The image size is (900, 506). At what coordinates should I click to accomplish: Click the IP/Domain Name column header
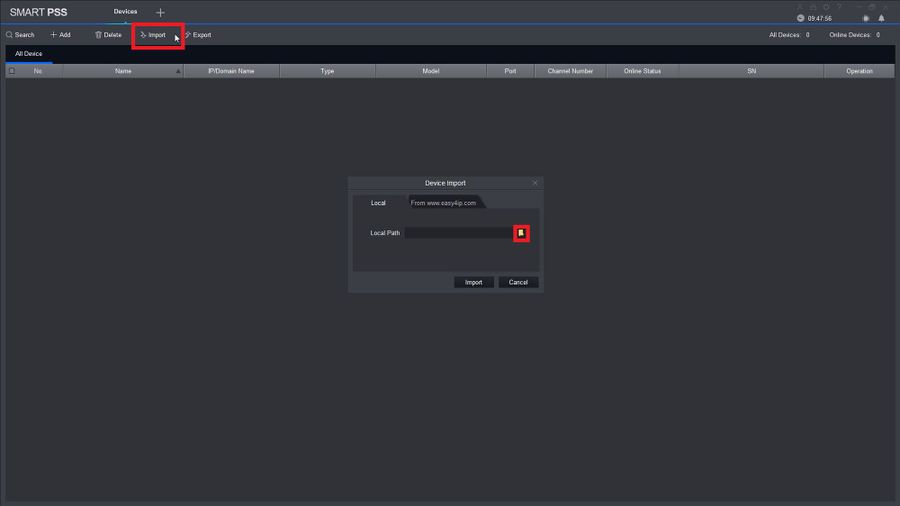(x=231, y=71)
